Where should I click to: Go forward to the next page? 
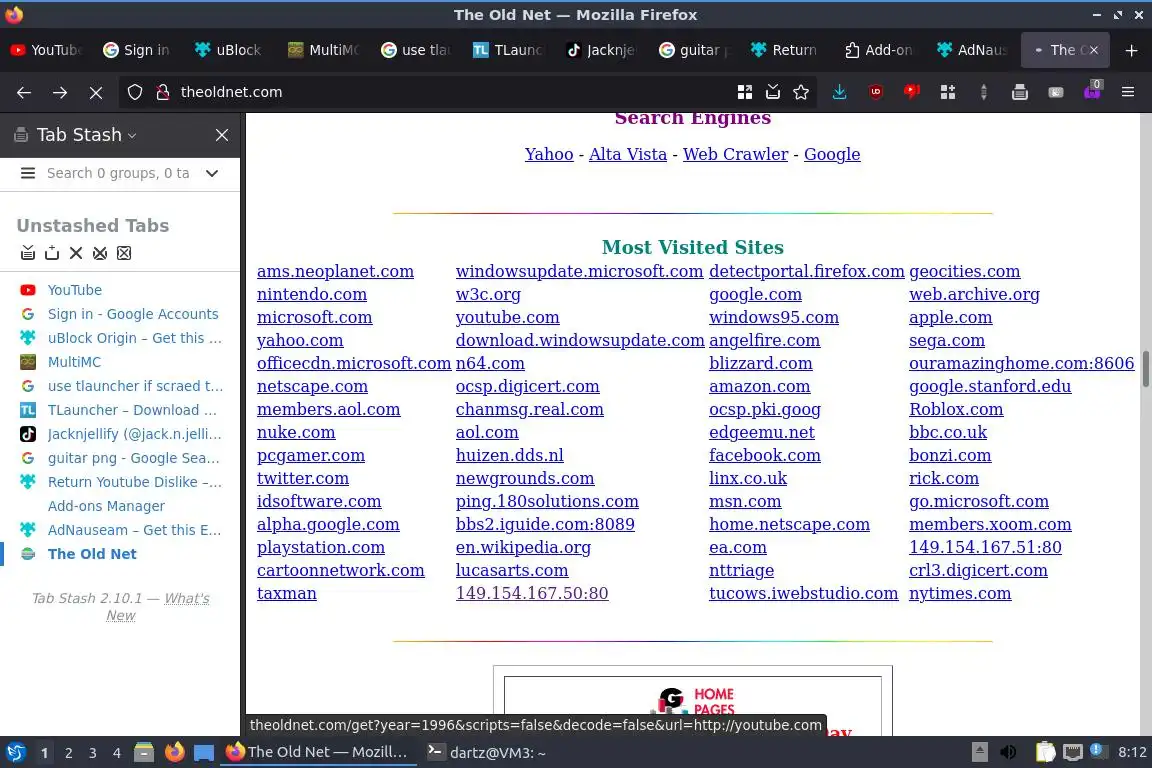(x=60, y=92)
